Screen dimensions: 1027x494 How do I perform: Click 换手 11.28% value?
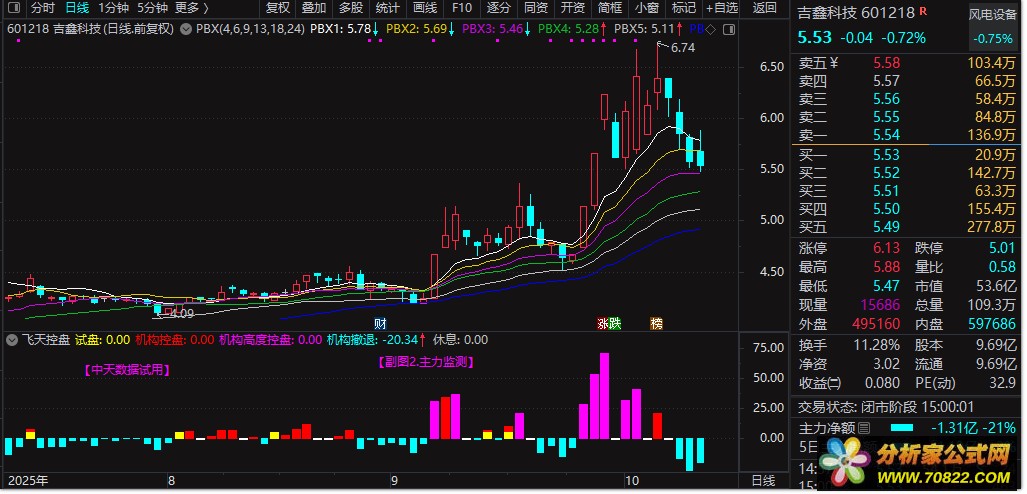click(x=876, y=345)
